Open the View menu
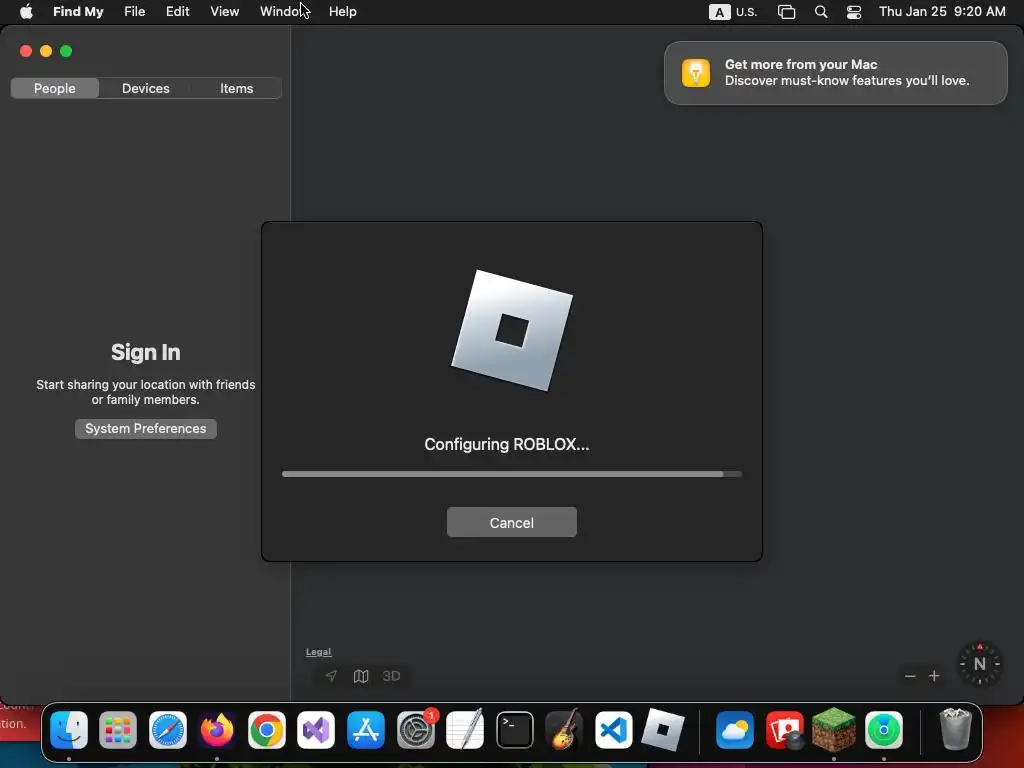This screenshot has height=768, width=1024. pyautogui.click(x=225, y=12)
